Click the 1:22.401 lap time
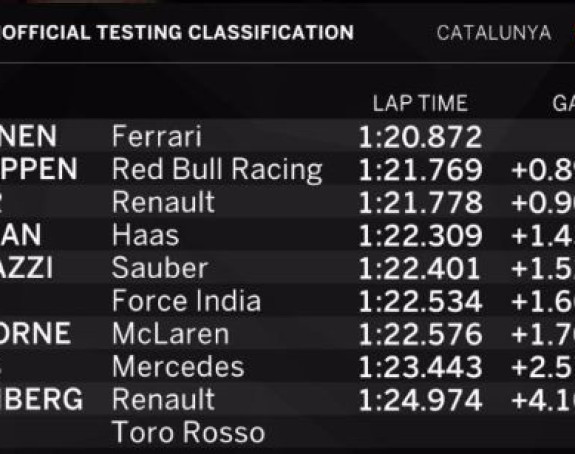 point(420,268)
